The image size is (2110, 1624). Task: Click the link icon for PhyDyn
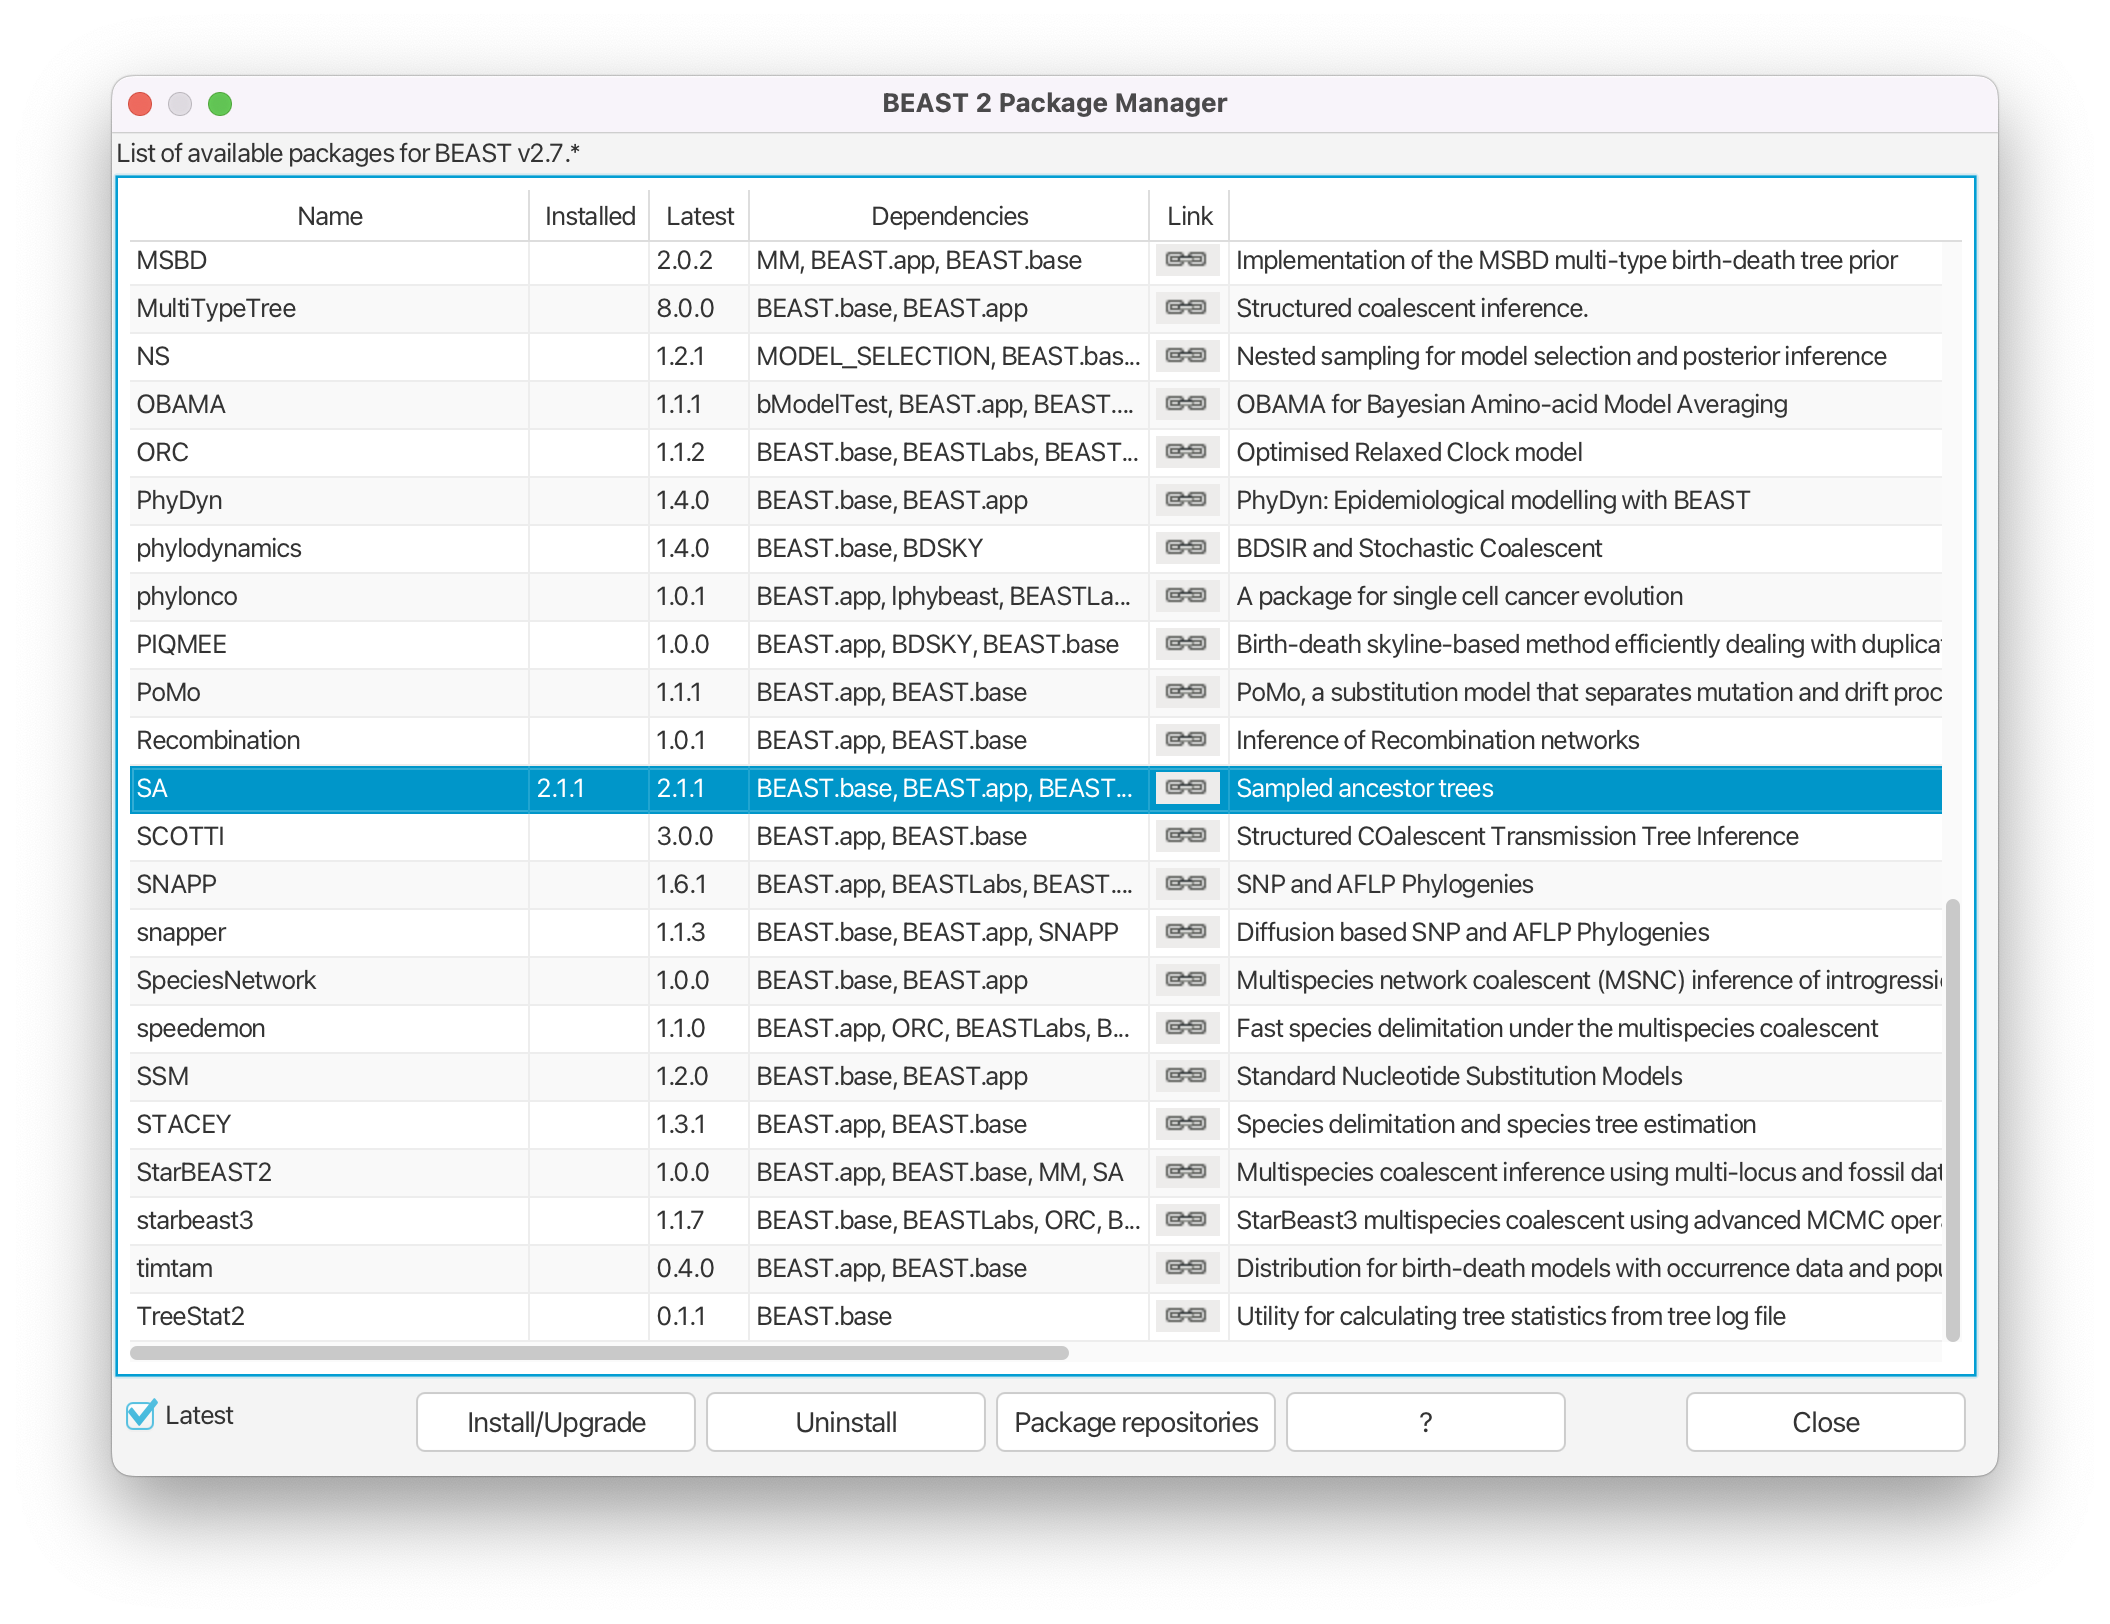[1186, 500]
